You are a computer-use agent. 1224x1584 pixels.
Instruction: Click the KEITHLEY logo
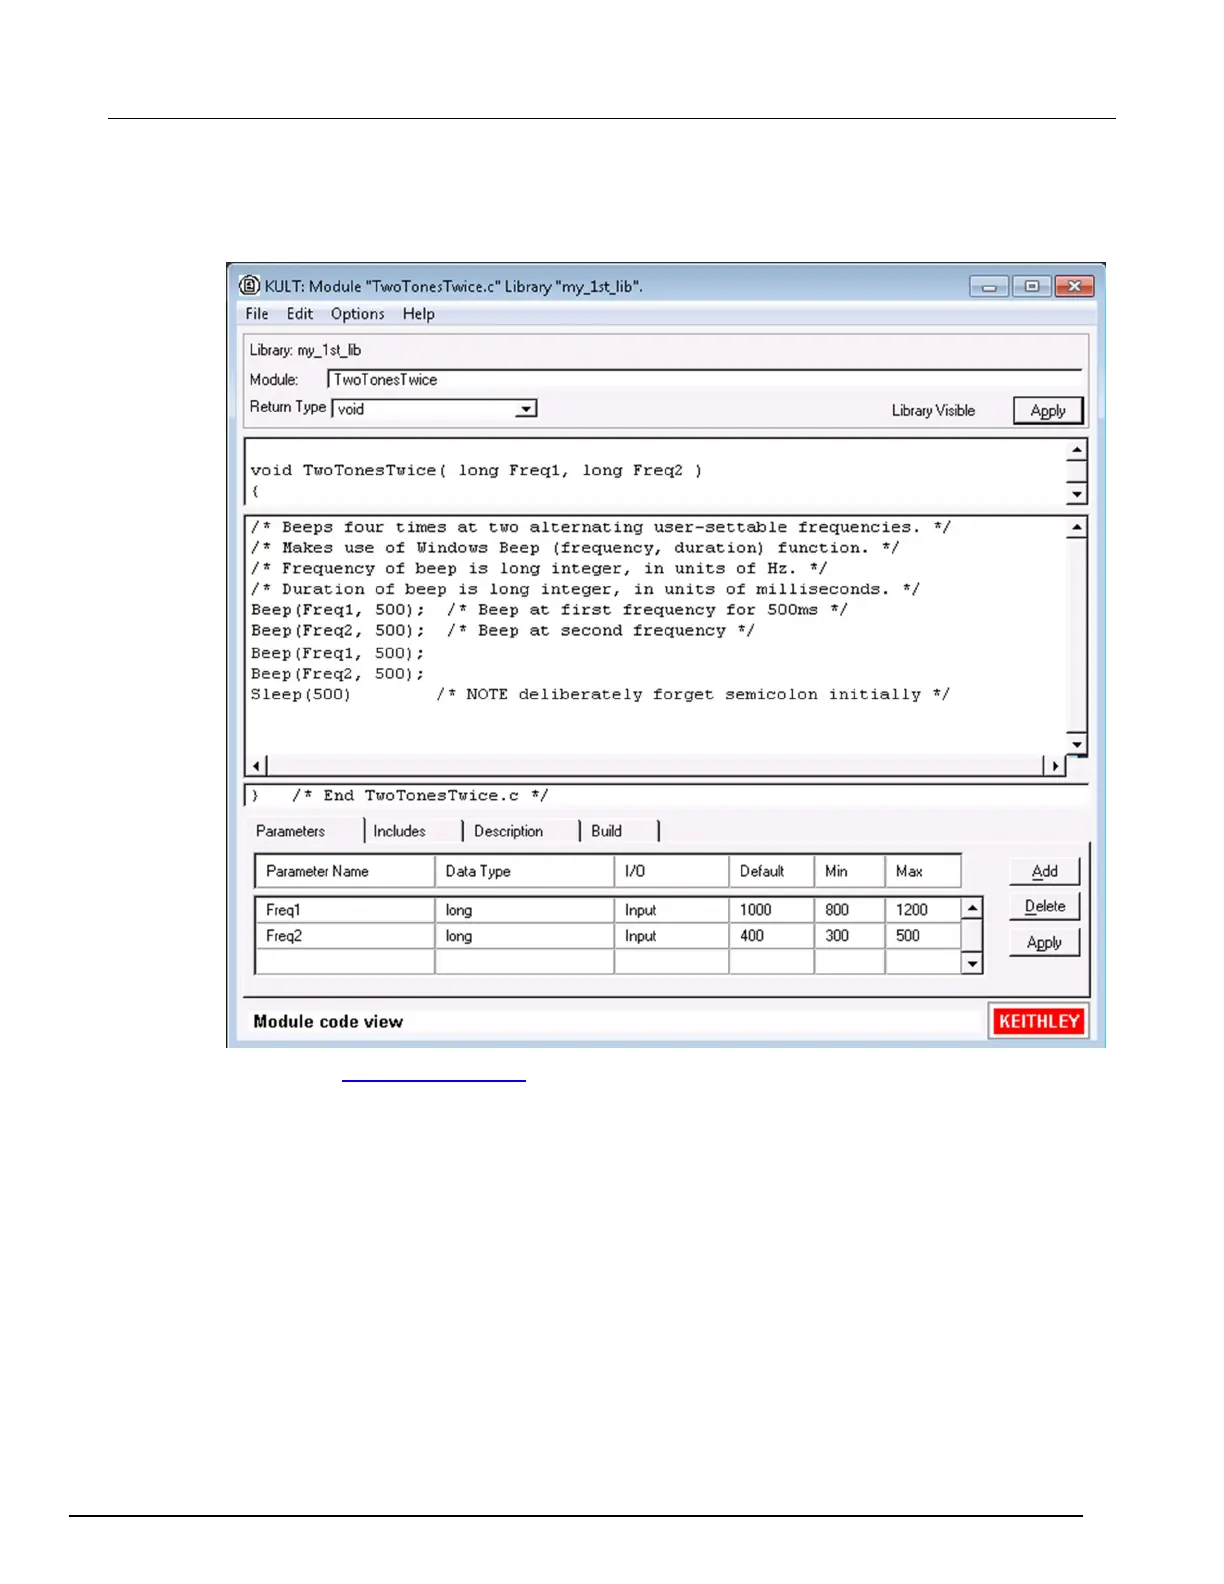tap(1039, 1021)
